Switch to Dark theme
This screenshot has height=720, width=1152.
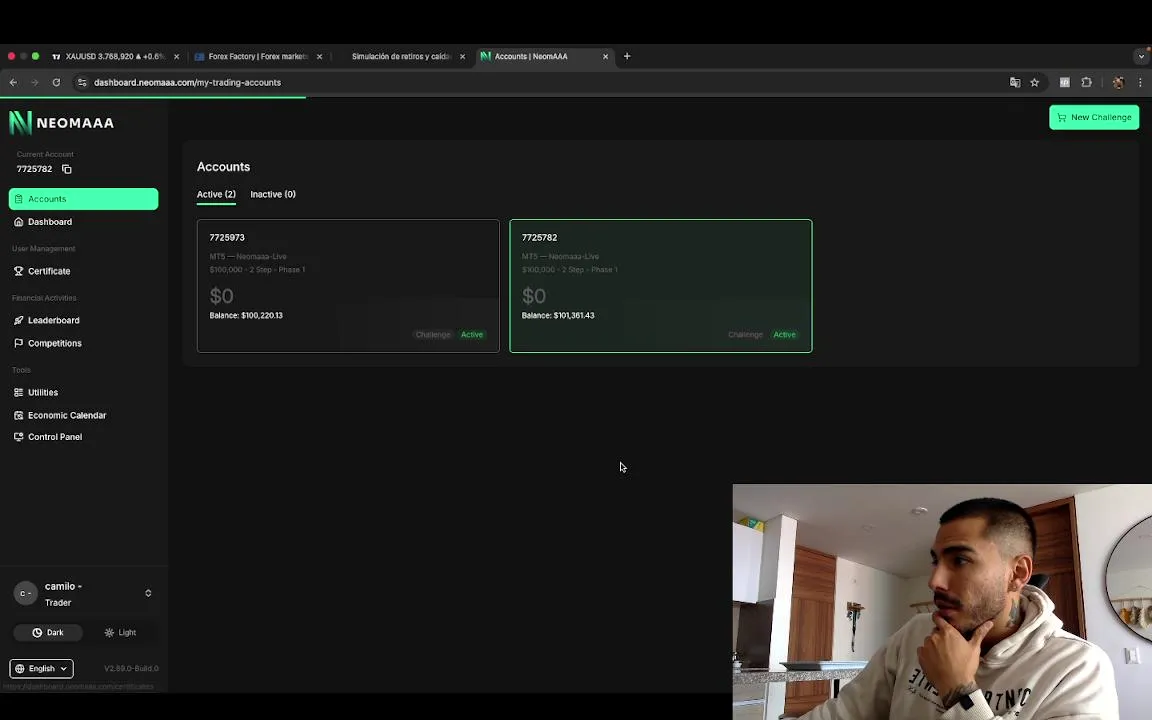(48, 633)
